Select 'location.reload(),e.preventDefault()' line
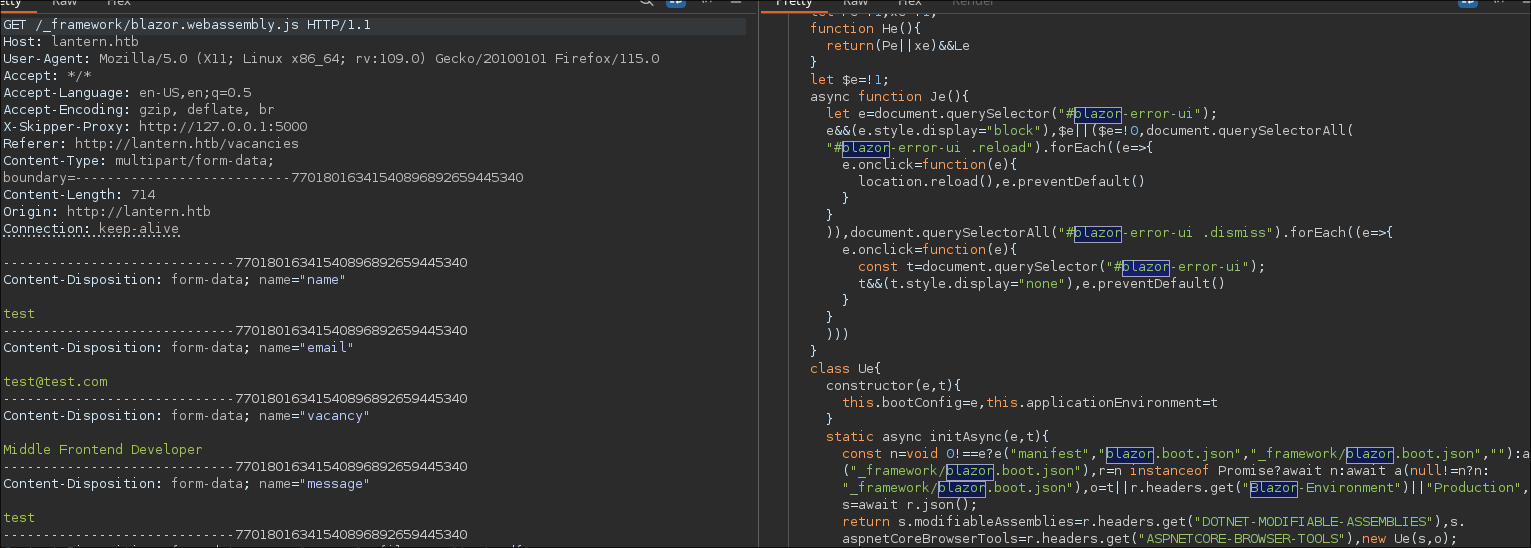The image size is (1531, 548). pos(1001,182)
